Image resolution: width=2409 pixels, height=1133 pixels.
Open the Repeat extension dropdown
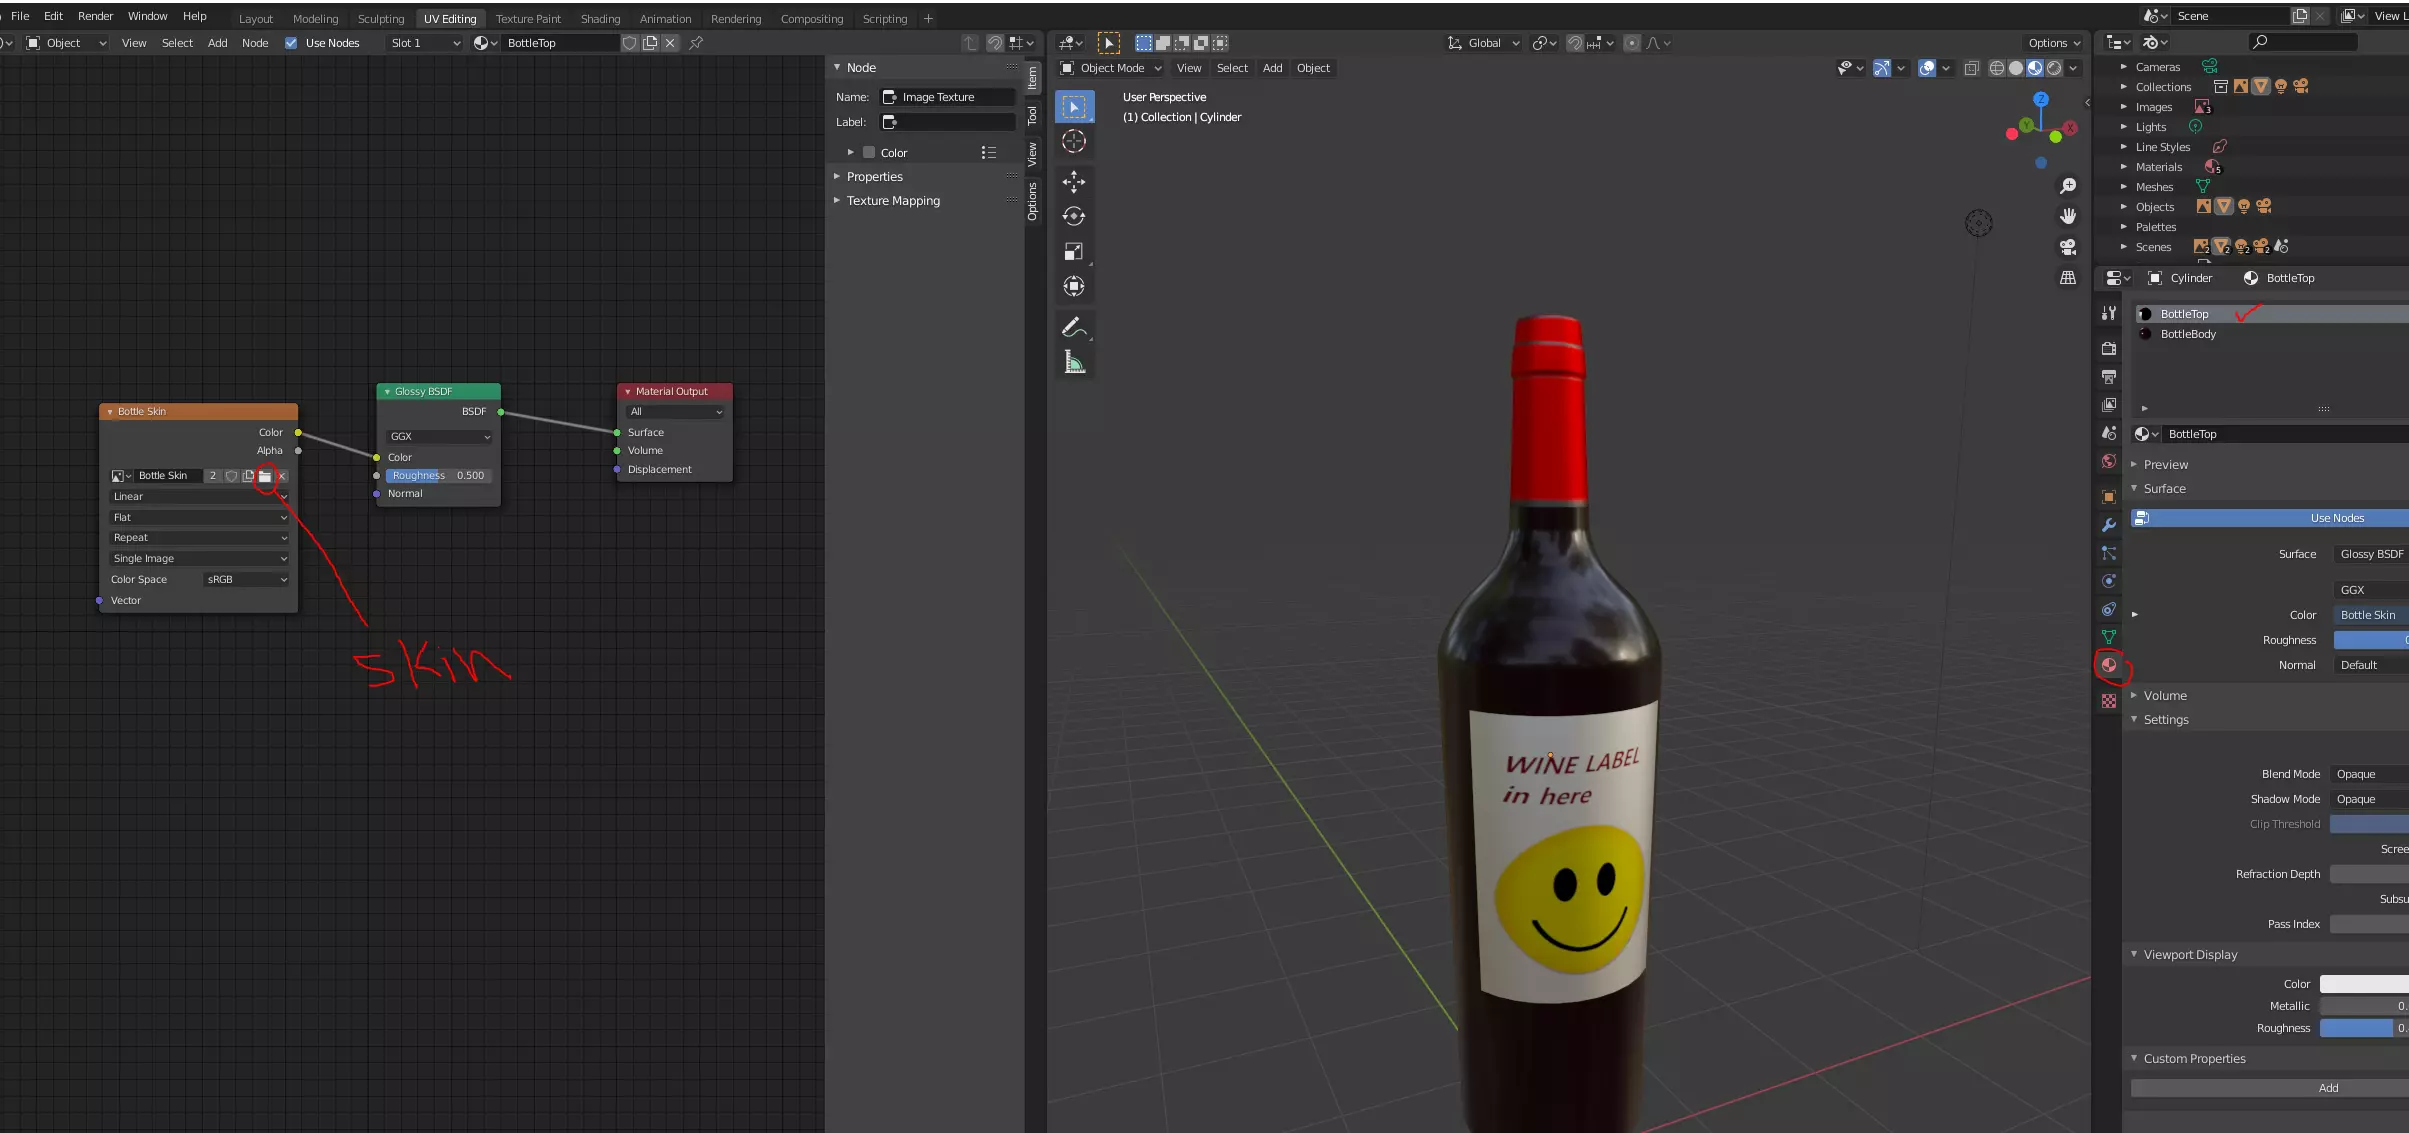[x=199, y=538]
